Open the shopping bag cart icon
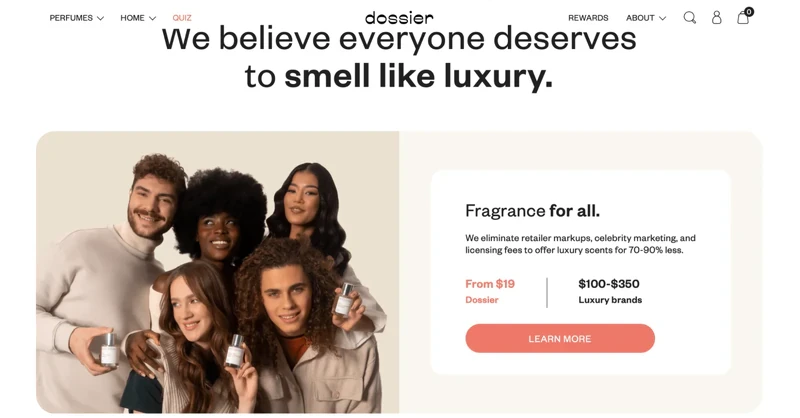The width and height of the screenshot is (800, 418). (x=743, y=18)
